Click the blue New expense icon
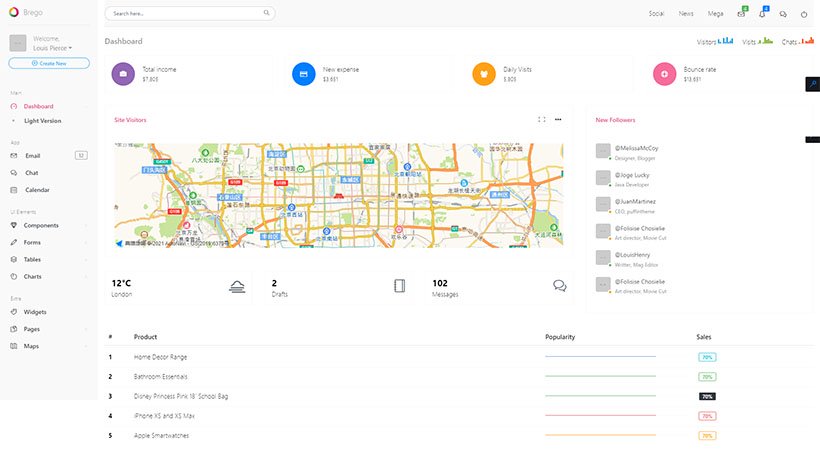 coord(303,74)
